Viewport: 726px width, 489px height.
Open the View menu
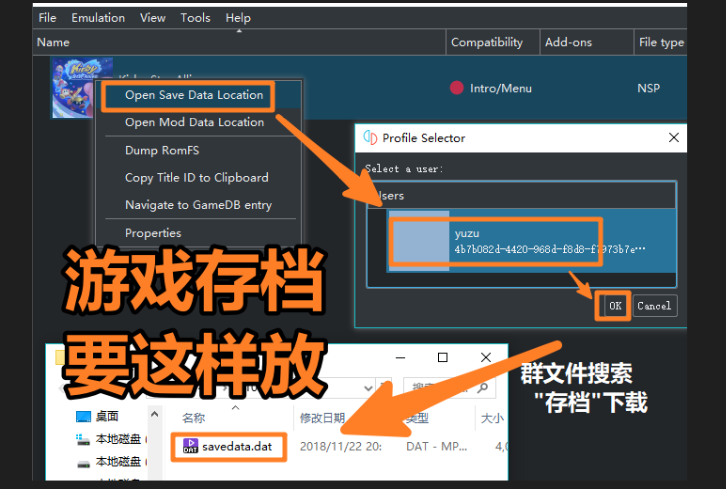pyautogui.click(x=153, y=18)
